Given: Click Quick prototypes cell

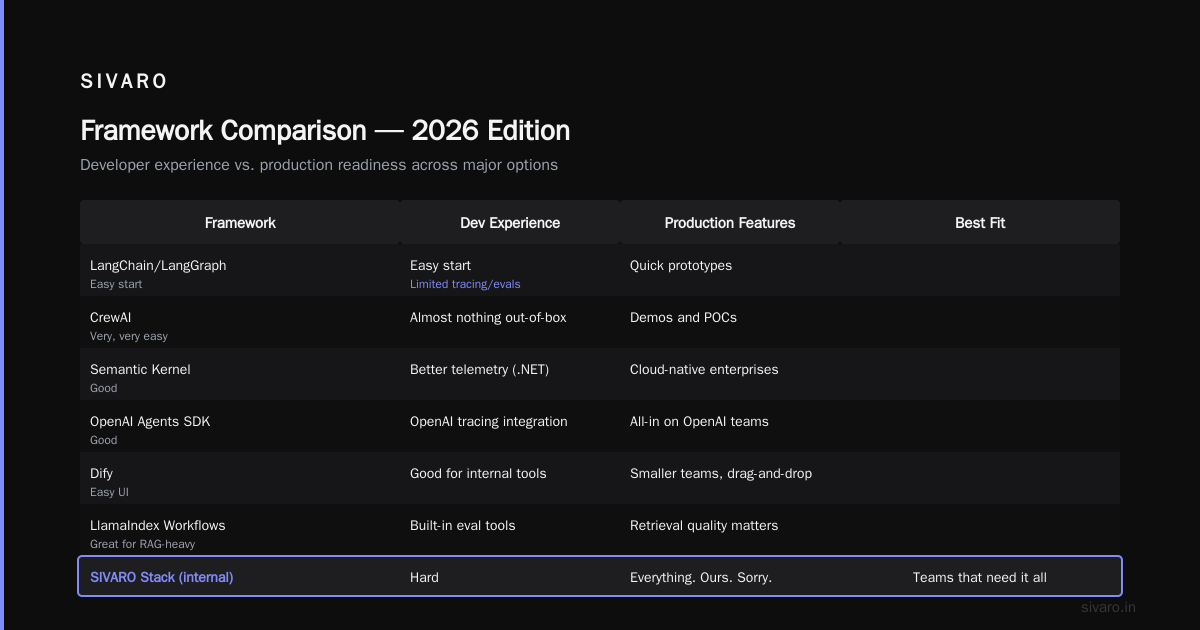Looking at the screenshot, I should pyautogui.click(x=681, y=265).
